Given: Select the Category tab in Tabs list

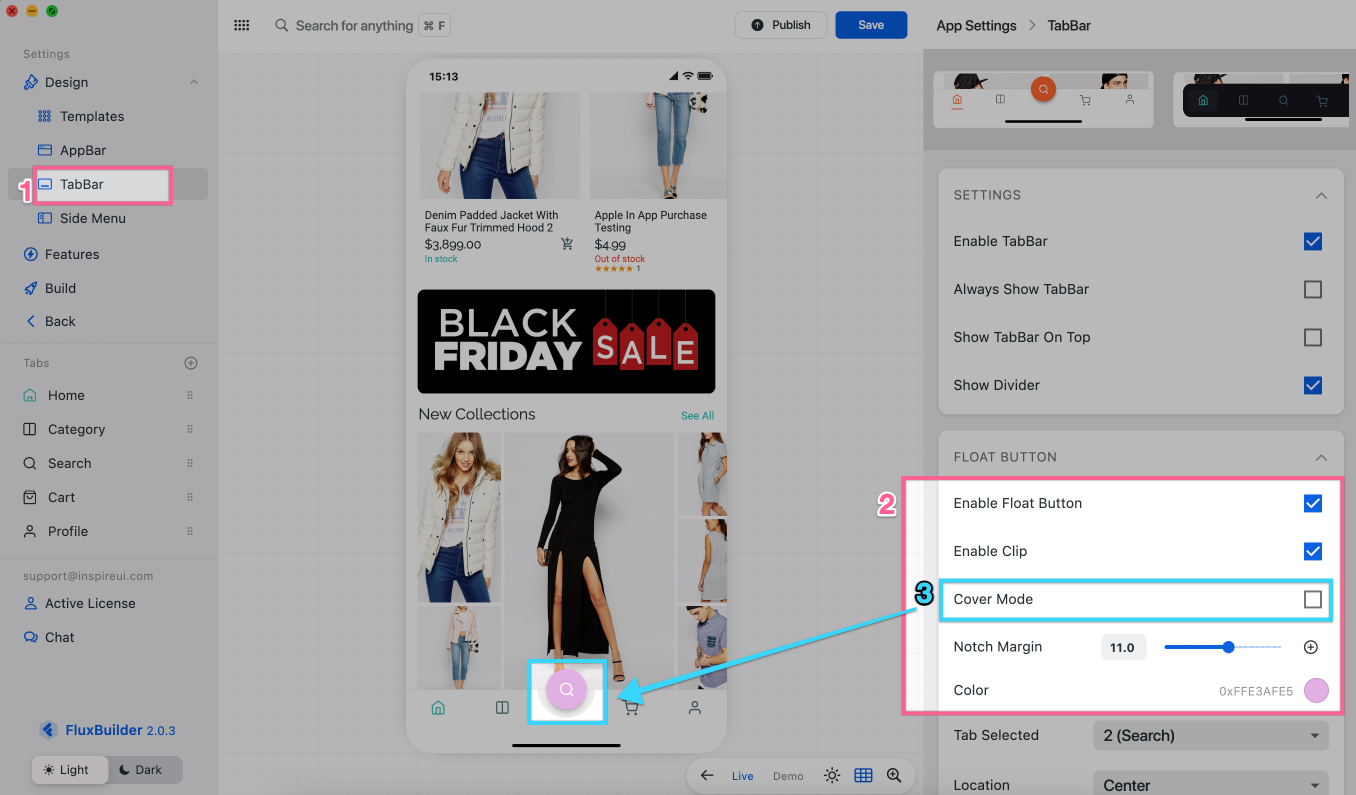Looking at the screenshot, I should point(76,429).
